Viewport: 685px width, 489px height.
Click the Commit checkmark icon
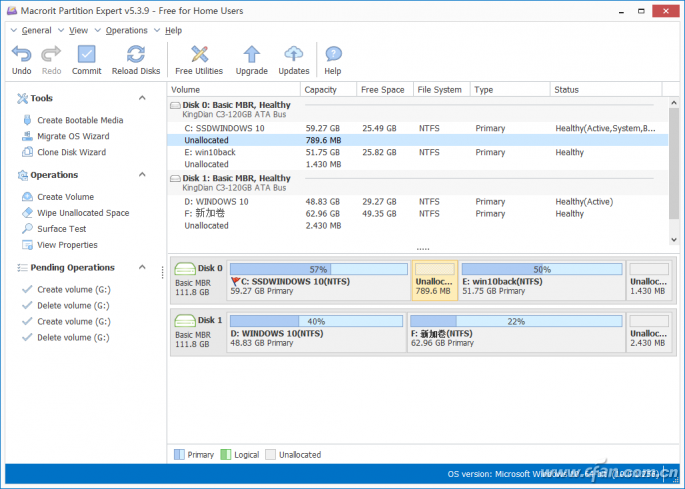[x=86, y=55]
